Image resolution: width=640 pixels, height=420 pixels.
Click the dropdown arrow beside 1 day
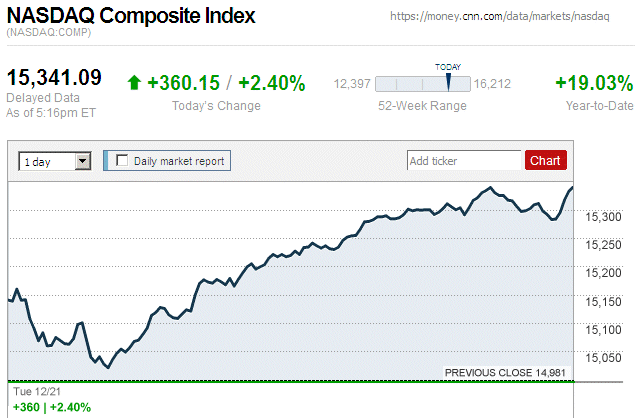[x=83, y=160]
